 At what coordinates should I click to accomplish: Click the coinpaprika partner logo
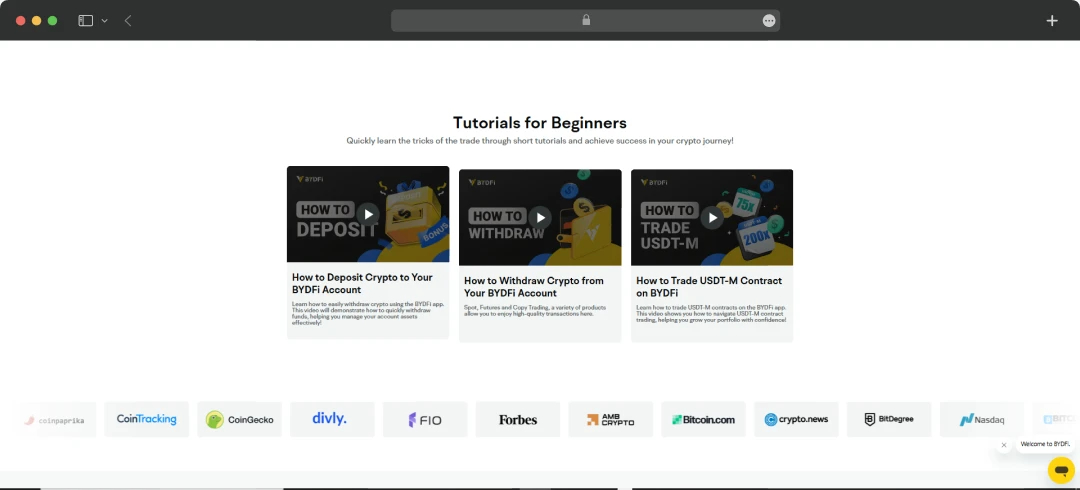pyautogui.click(x=54, y=419)
